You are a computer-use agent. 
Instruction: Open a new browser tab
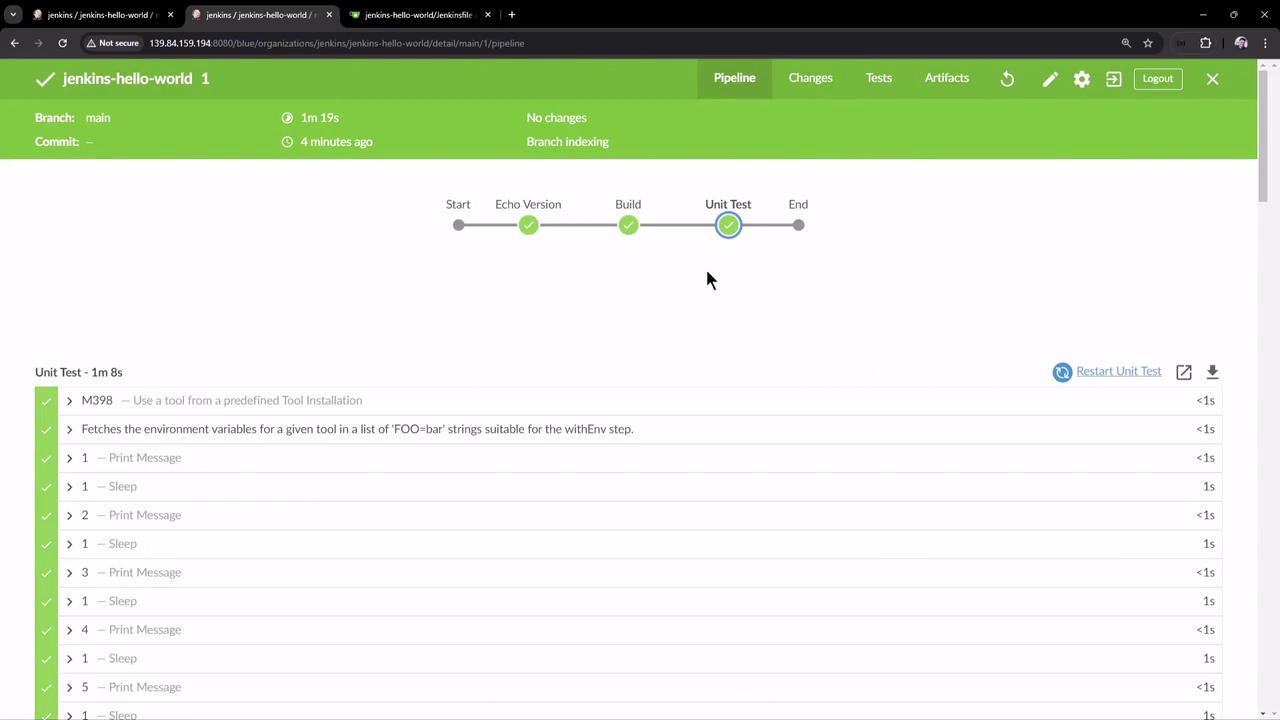(511, 15)
